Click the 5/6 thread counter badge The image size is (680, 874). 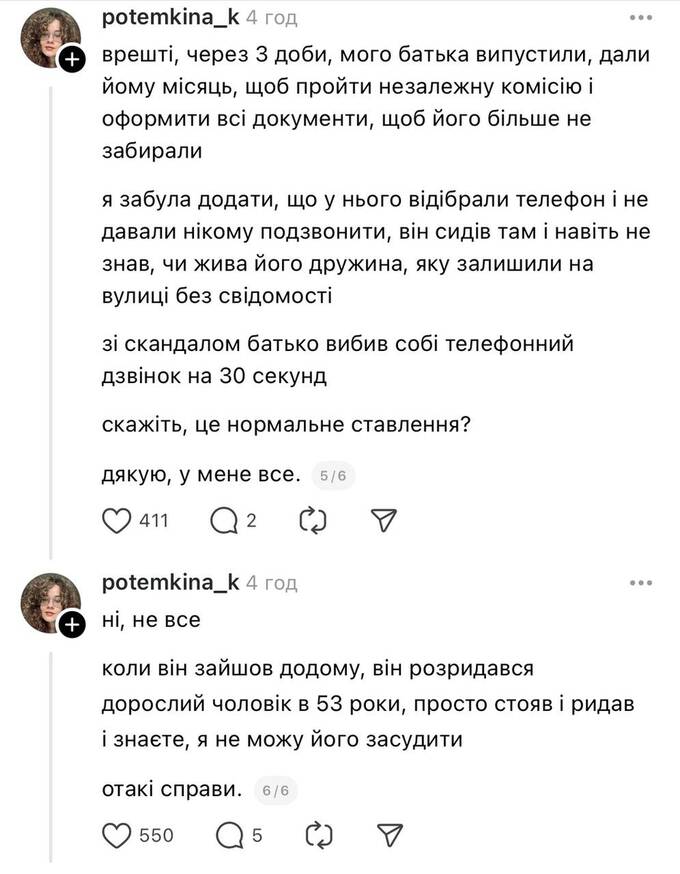coord(332,476)
